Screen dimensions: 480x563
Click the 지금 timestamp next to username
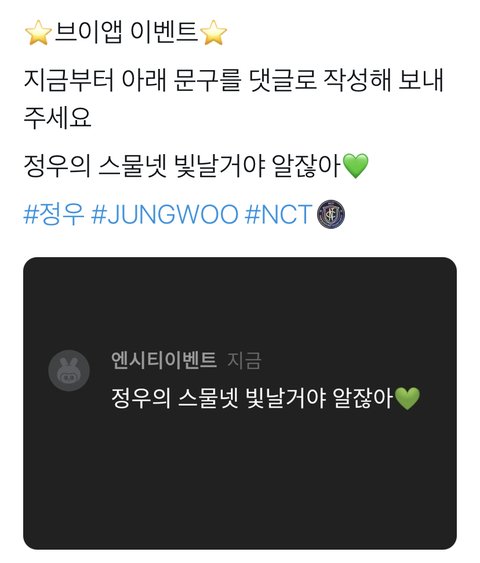coord(244,361)
